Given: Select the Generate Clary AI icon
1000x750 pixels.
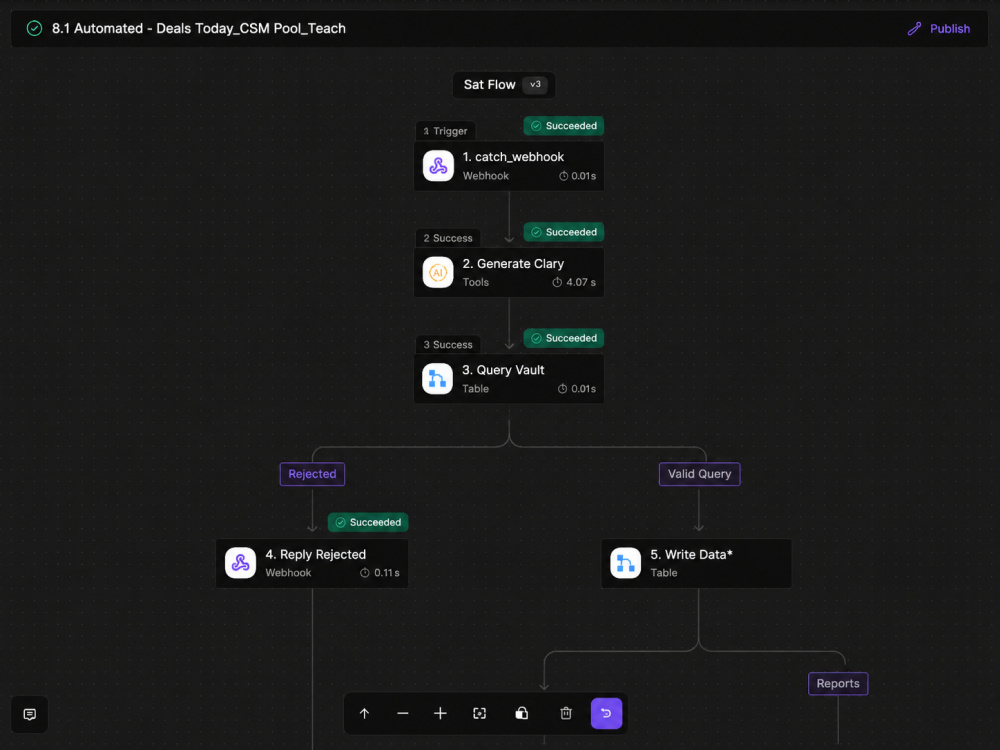Looking at the screenshot, I should pyautogui.click(x=438, y=272).
